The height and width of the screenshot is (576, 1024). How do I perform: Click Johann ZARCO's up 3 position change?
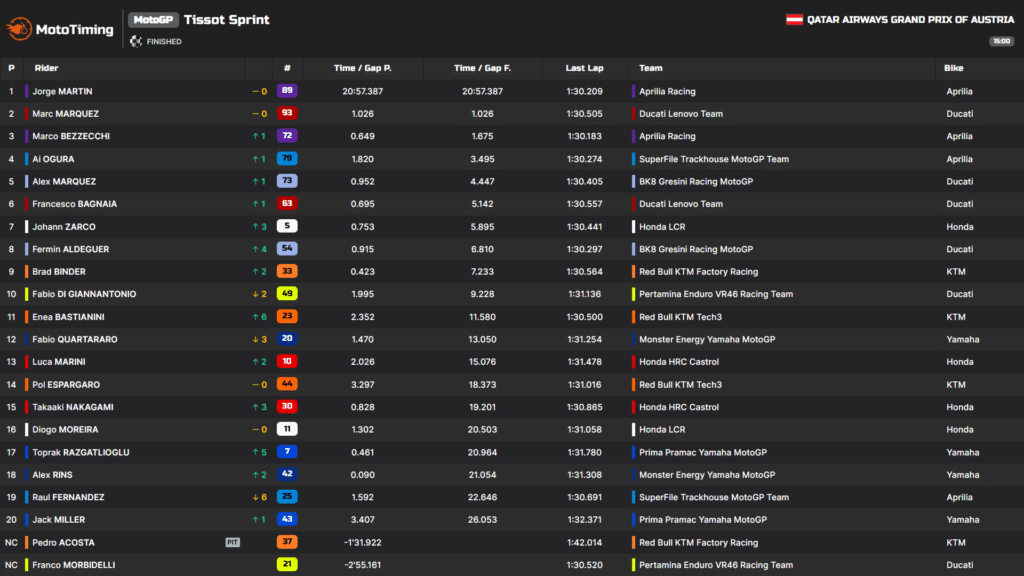tap(259, 227)
